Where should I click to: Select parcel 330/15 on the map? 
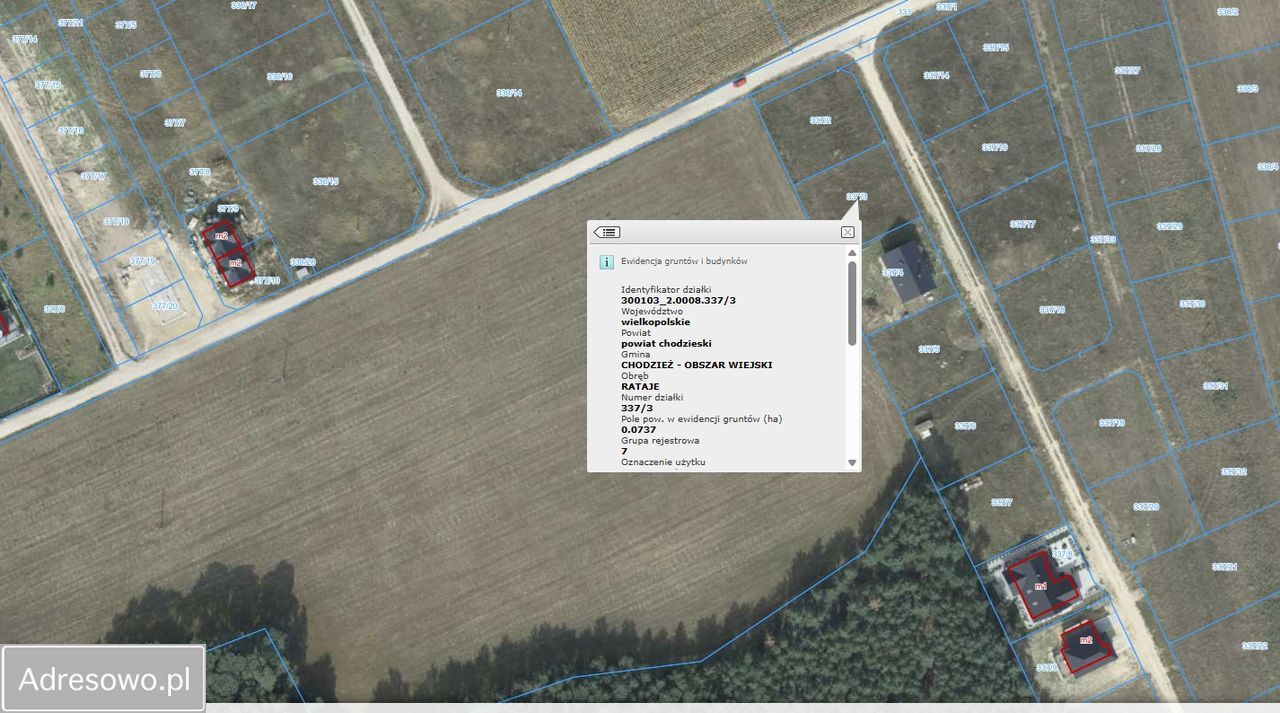click(x=325, y=181)
